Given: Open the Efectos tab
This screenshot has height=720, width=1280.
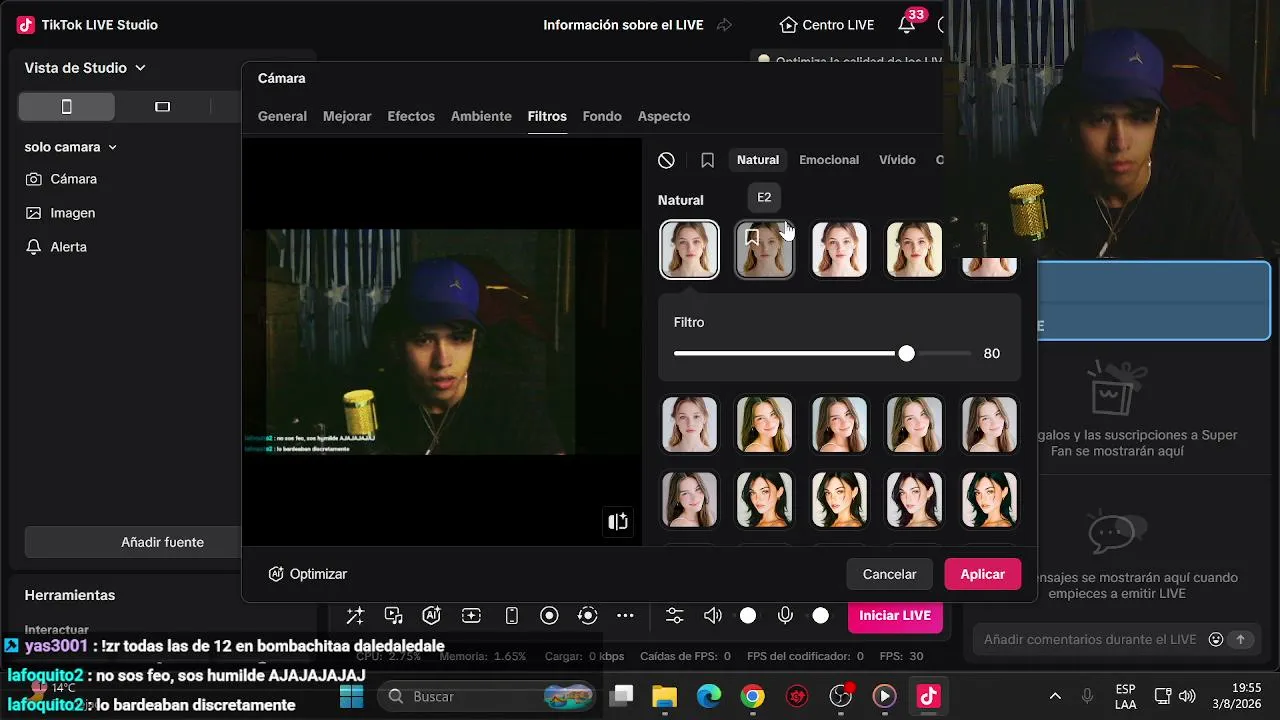Looking at the screenshot, I should [x=411, y=116].
